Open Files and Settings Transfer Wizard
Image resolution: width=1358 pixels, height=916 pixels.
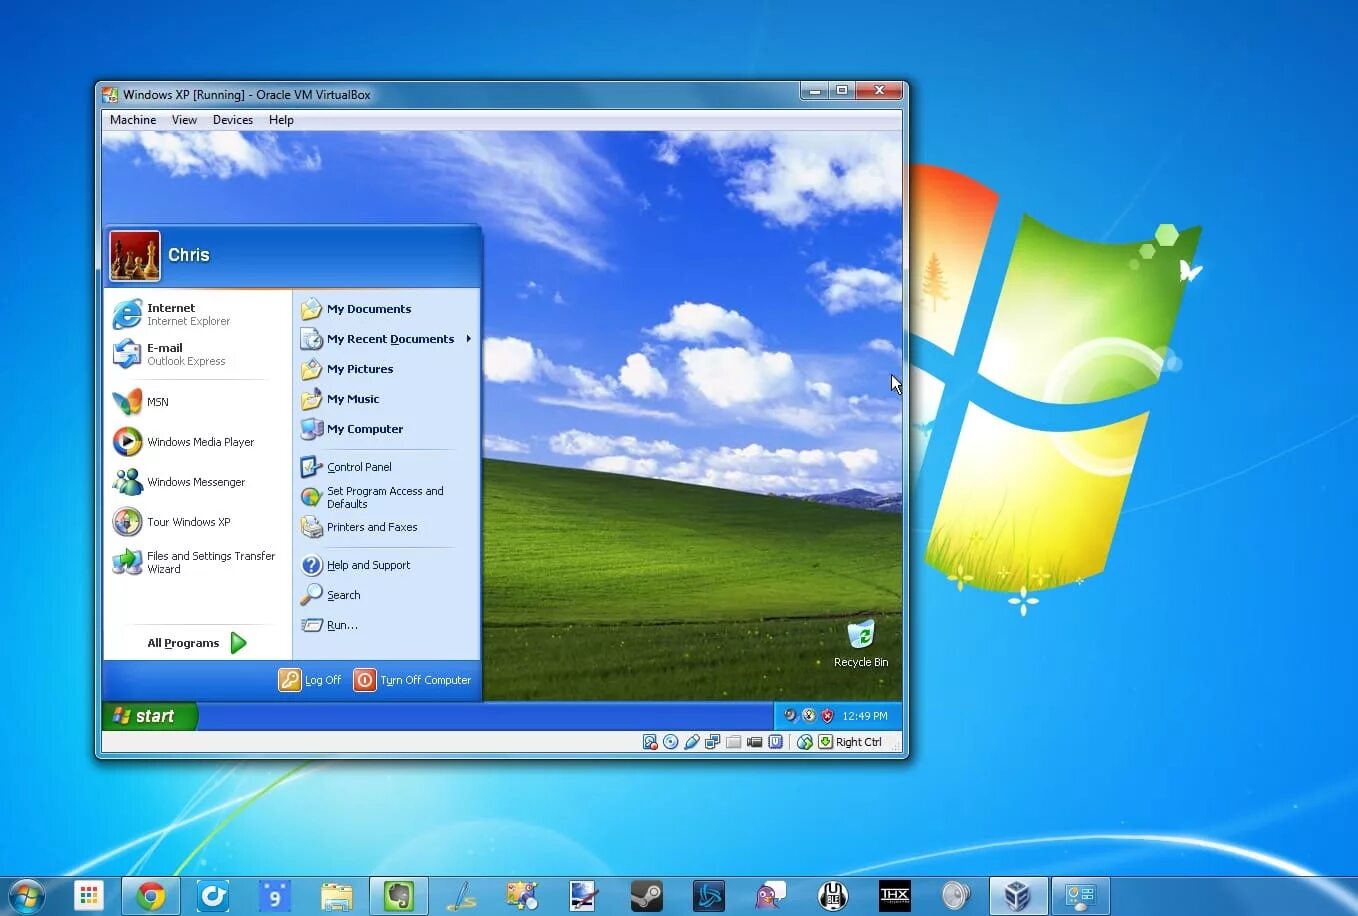196,562
